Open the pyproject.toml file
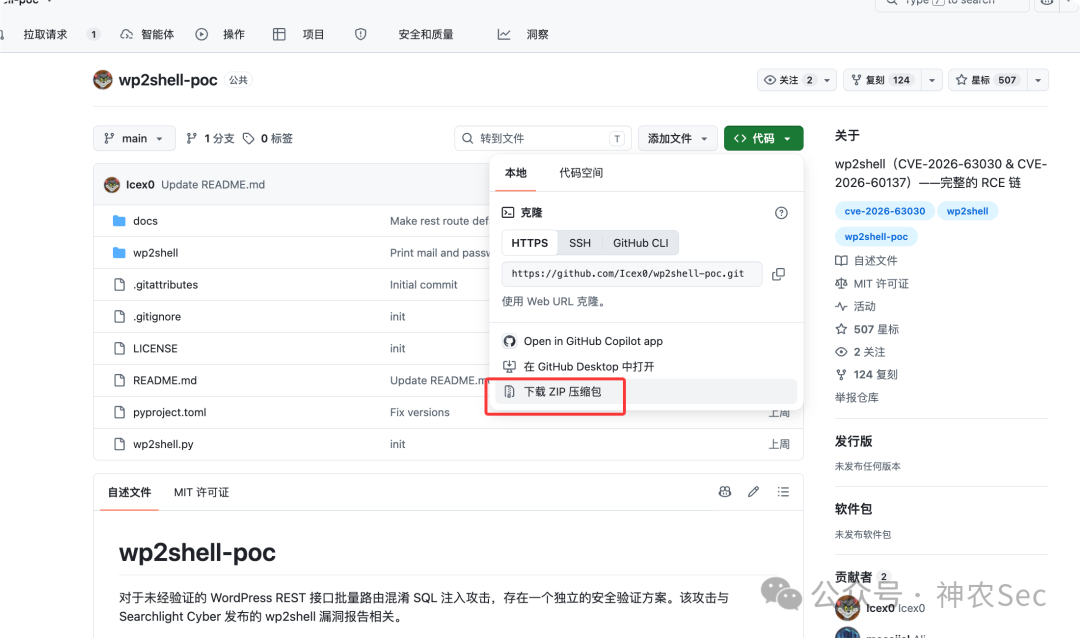 point(169,412)
